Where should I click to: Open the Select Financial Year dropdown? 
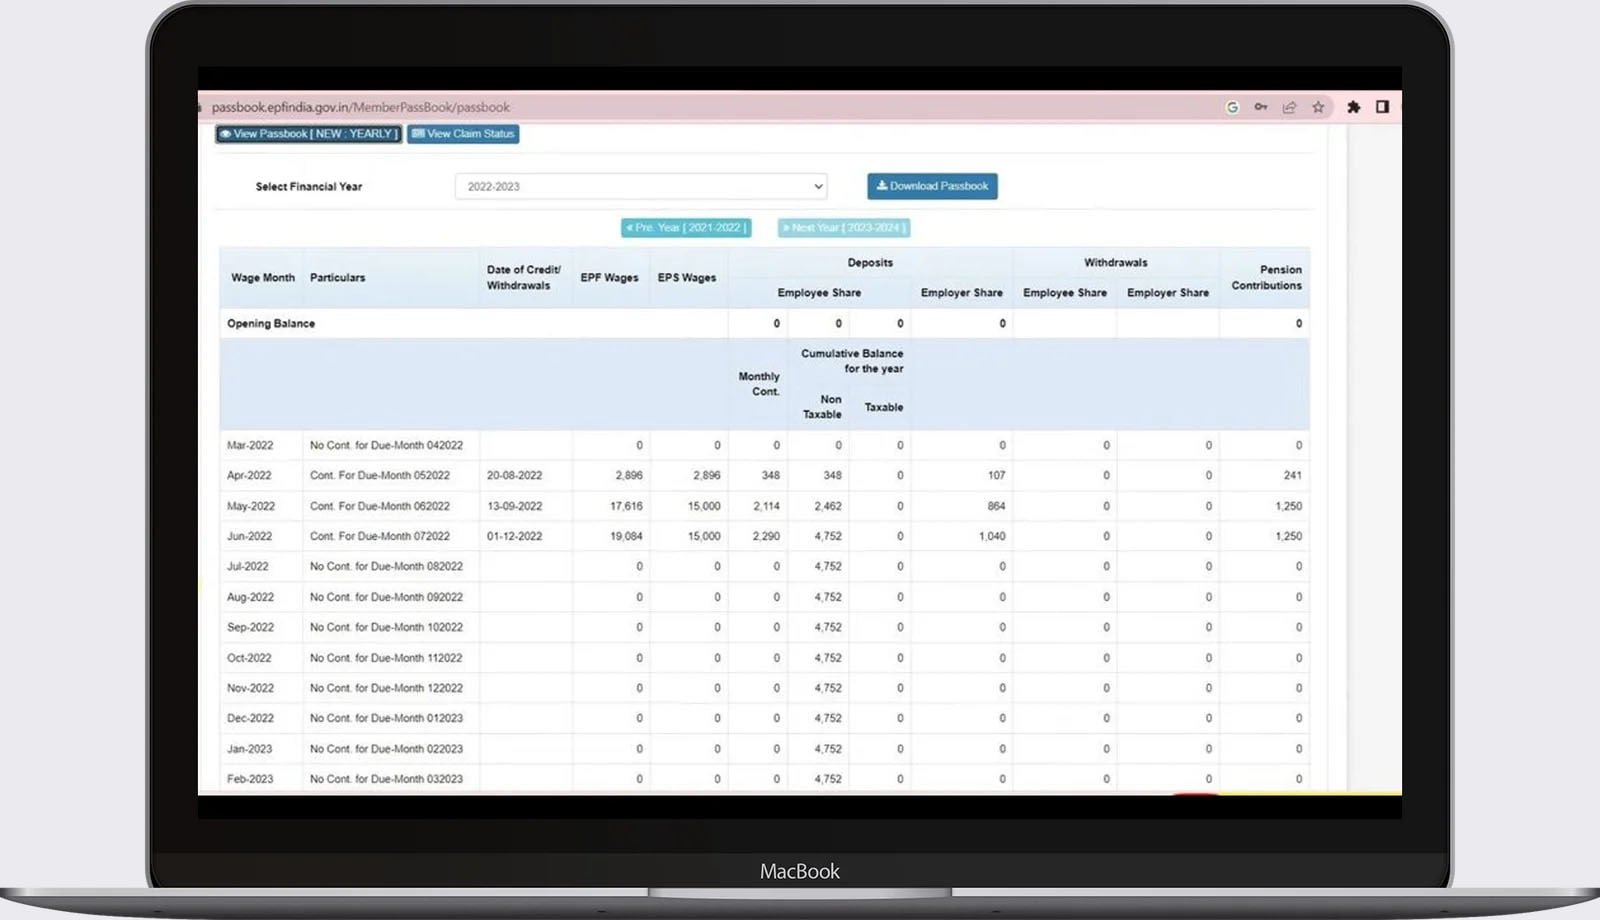(x=642, y=187)
